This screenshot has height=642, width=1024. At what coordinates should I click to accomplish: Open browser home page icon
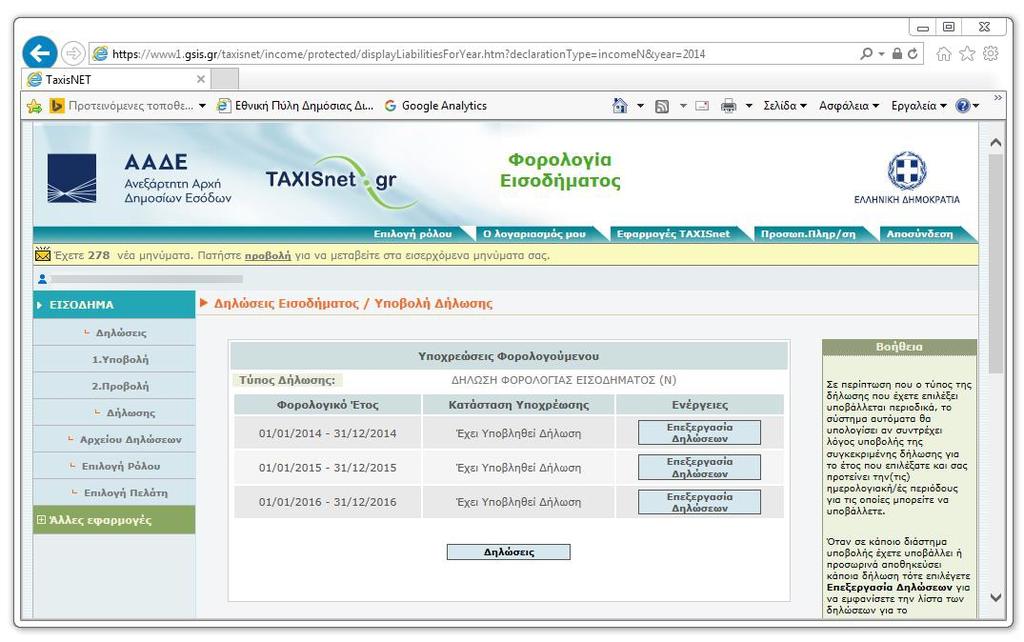[944, 54]
